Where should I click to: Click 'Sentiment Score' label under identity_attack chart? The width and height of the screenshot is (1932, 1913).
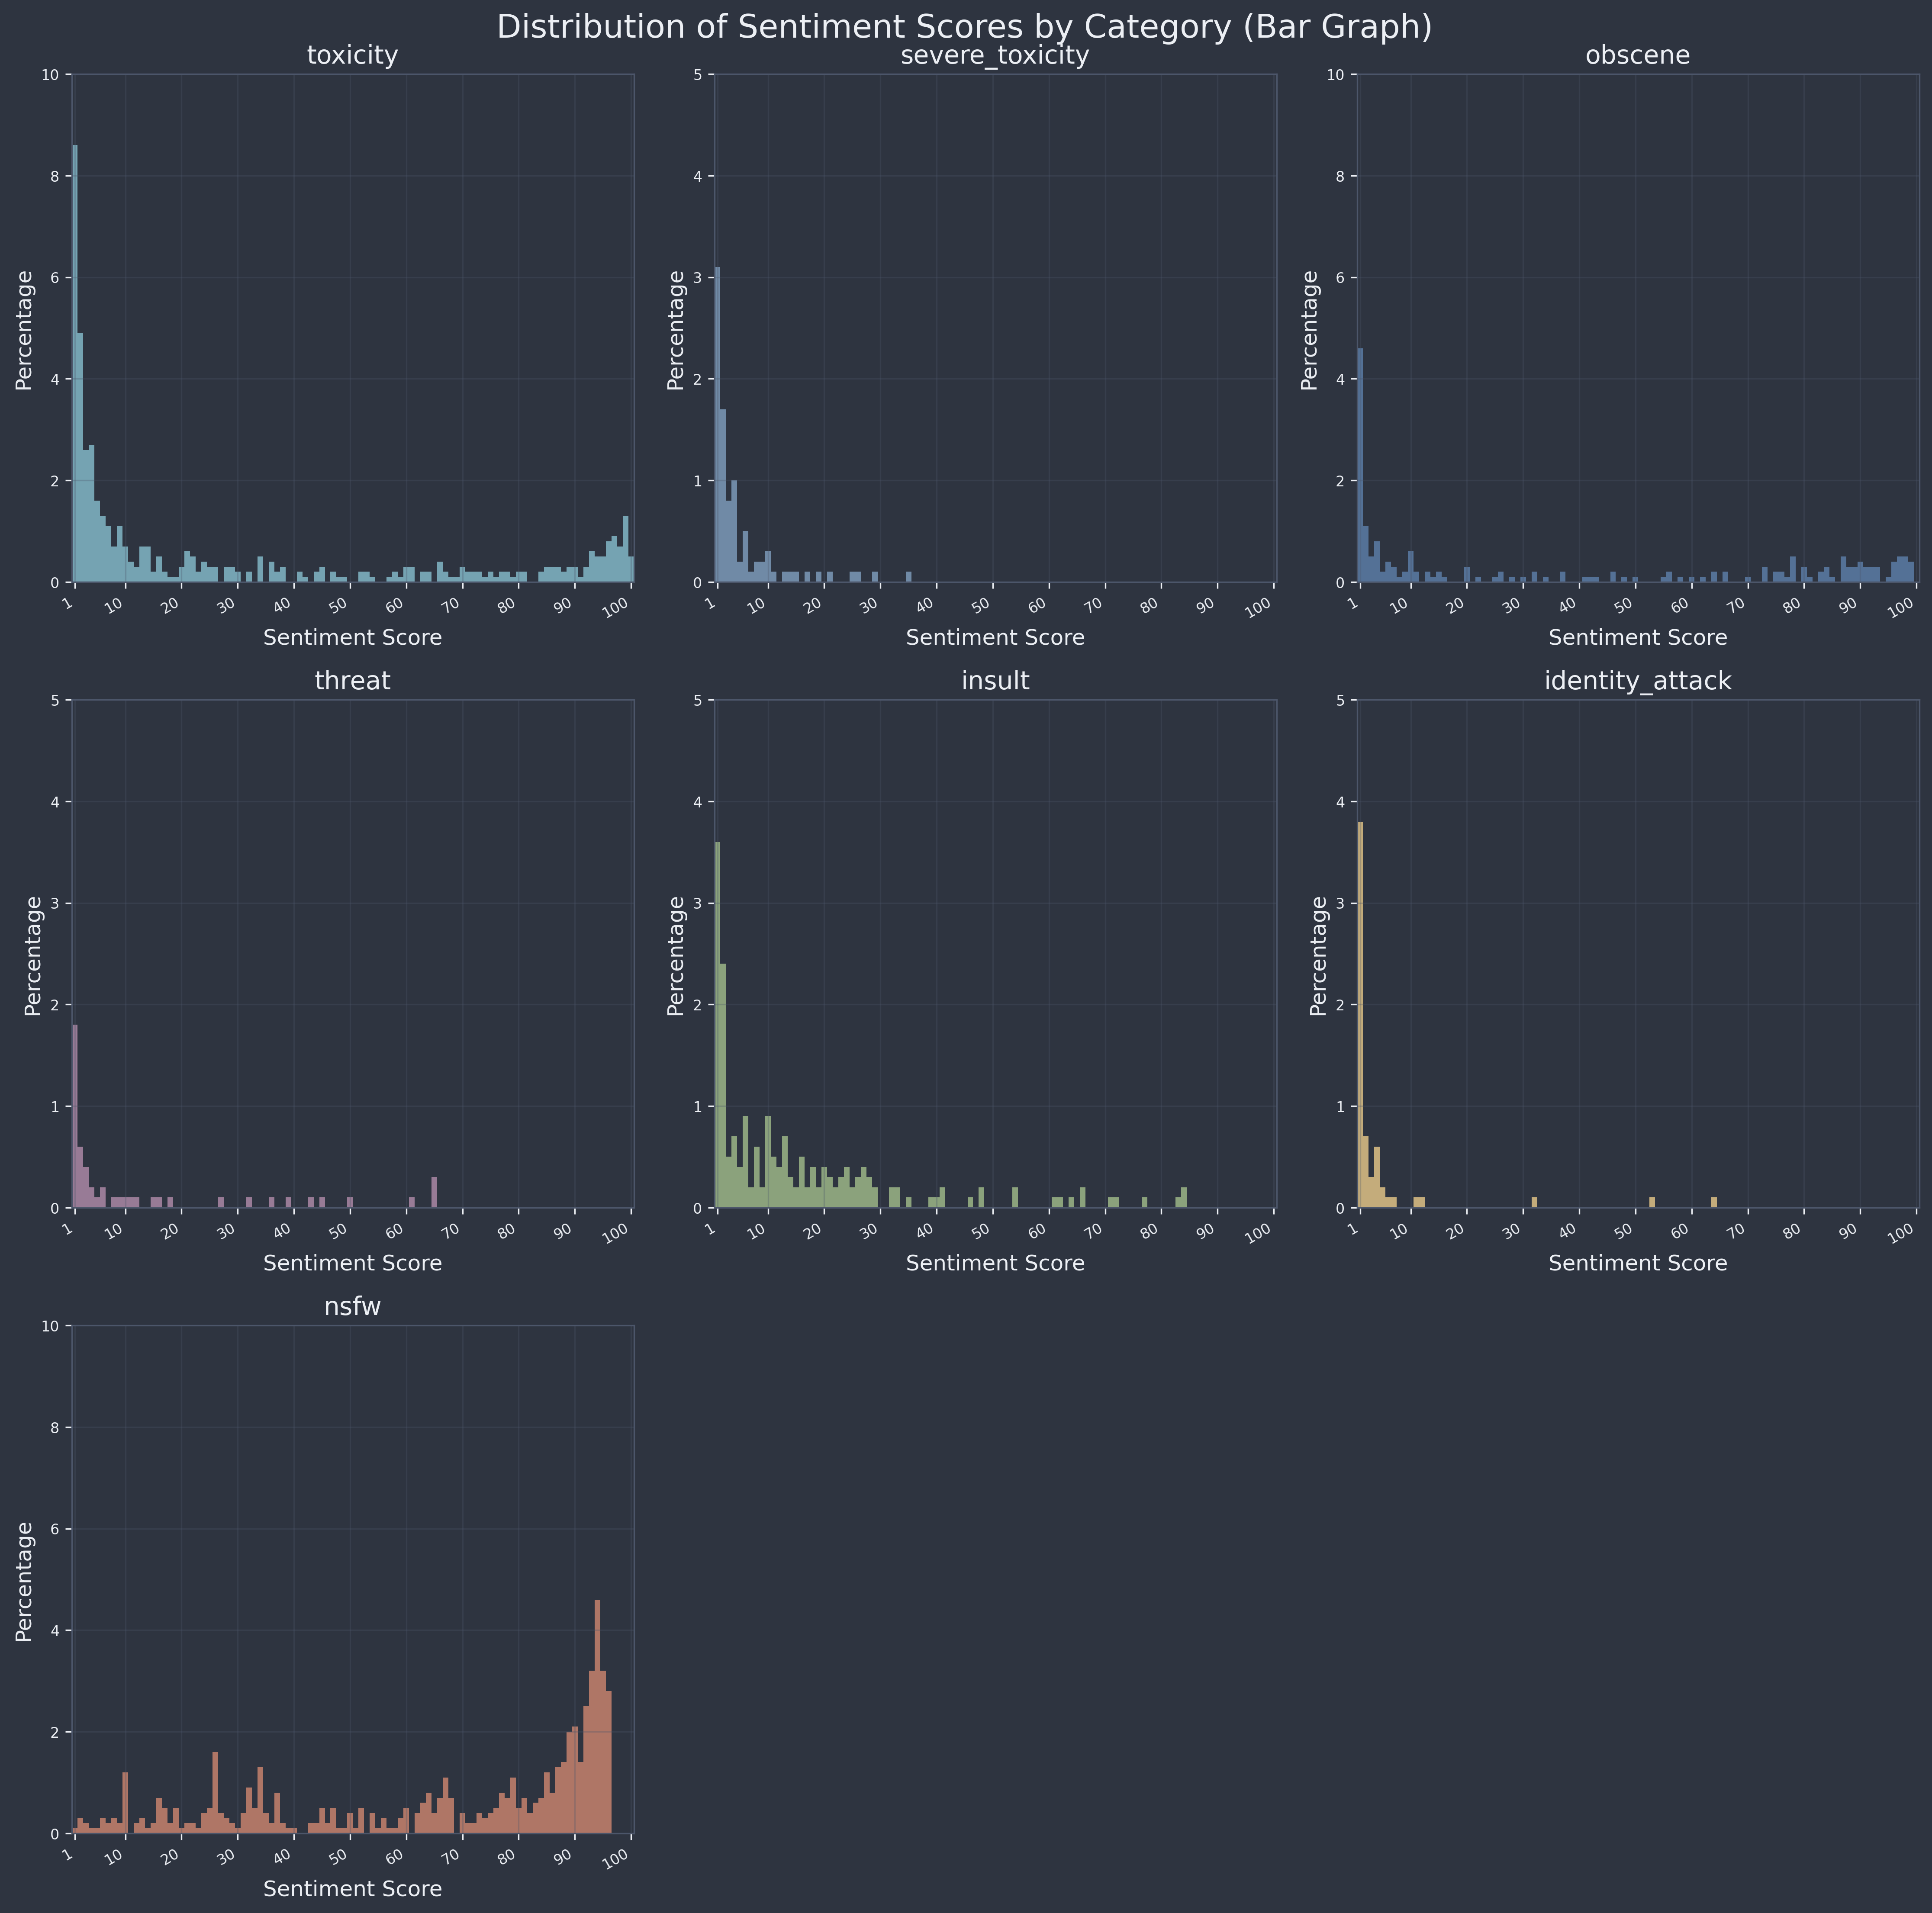1638,1263
